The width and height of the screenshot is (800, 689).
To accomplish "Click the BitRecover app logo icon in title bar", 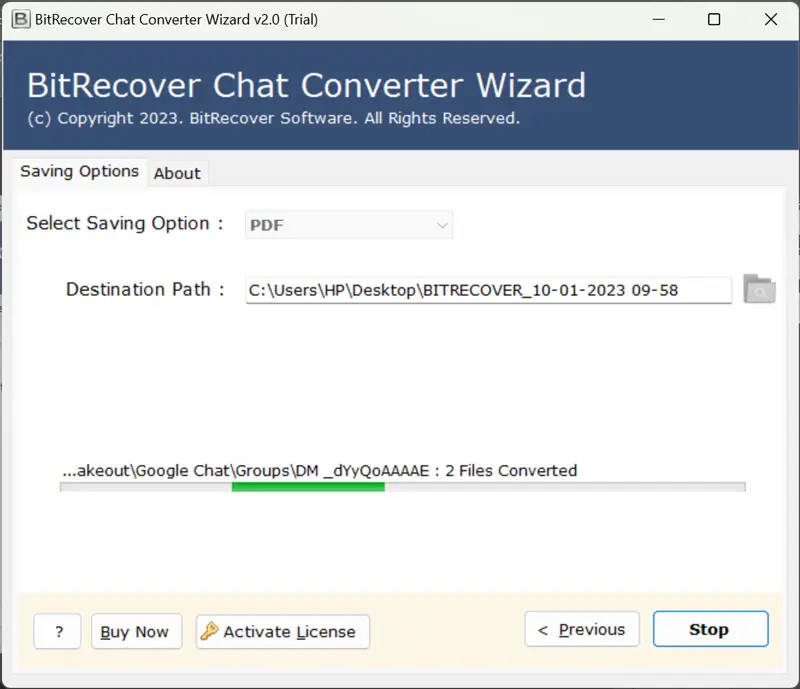I will (21, 19).
